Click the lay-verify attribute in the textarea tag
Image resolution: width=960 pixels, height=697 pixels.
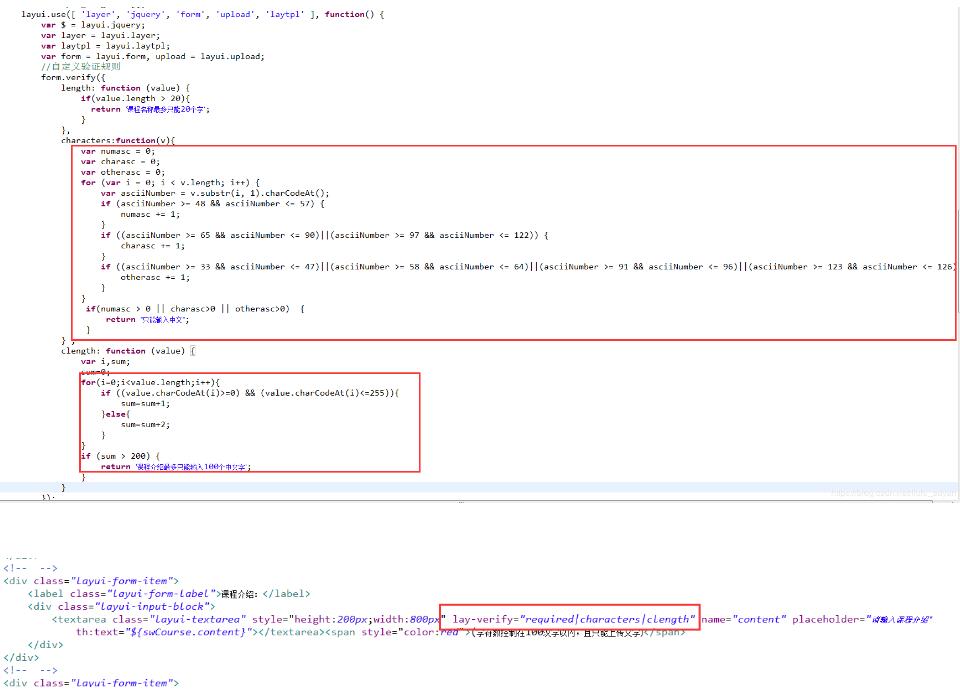click(x=571, y=620)
